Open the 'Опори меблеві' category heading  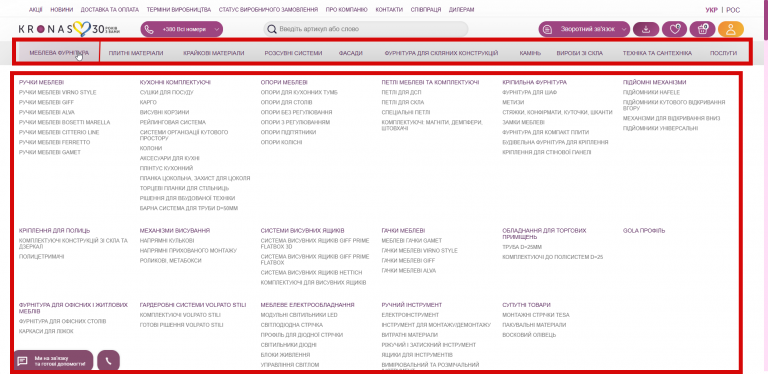[284, 83]
